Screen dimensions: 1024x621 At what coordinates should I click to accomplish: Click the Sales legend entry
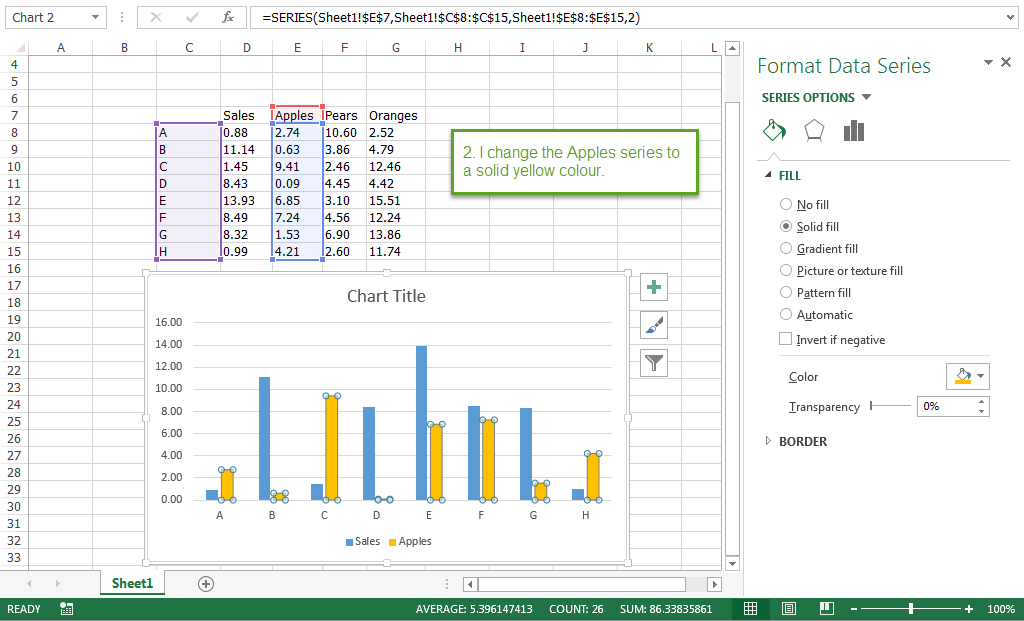(x=363, y=541)
